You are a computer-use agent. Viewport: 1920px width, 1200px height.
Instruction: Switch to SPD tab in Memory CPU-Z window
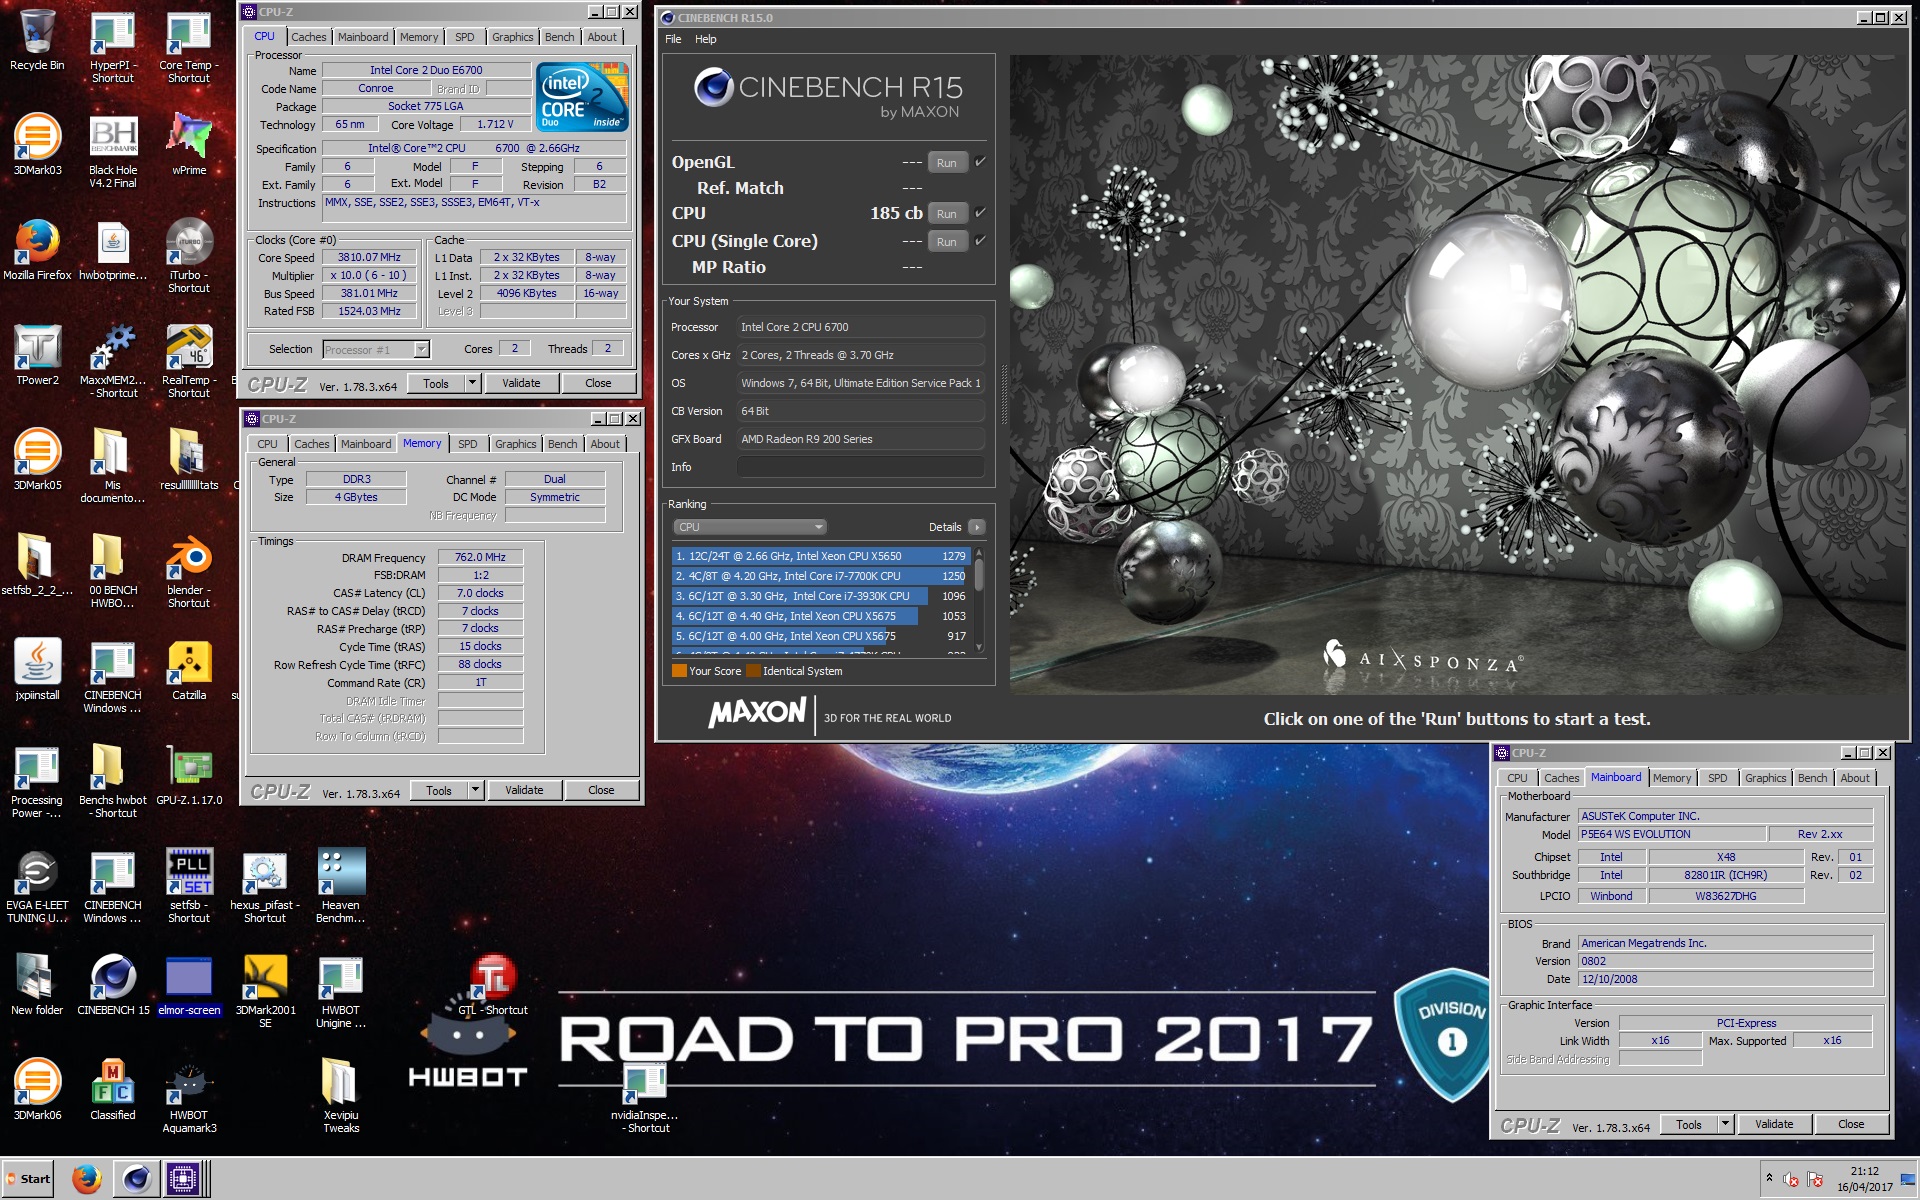pos(468,444)
